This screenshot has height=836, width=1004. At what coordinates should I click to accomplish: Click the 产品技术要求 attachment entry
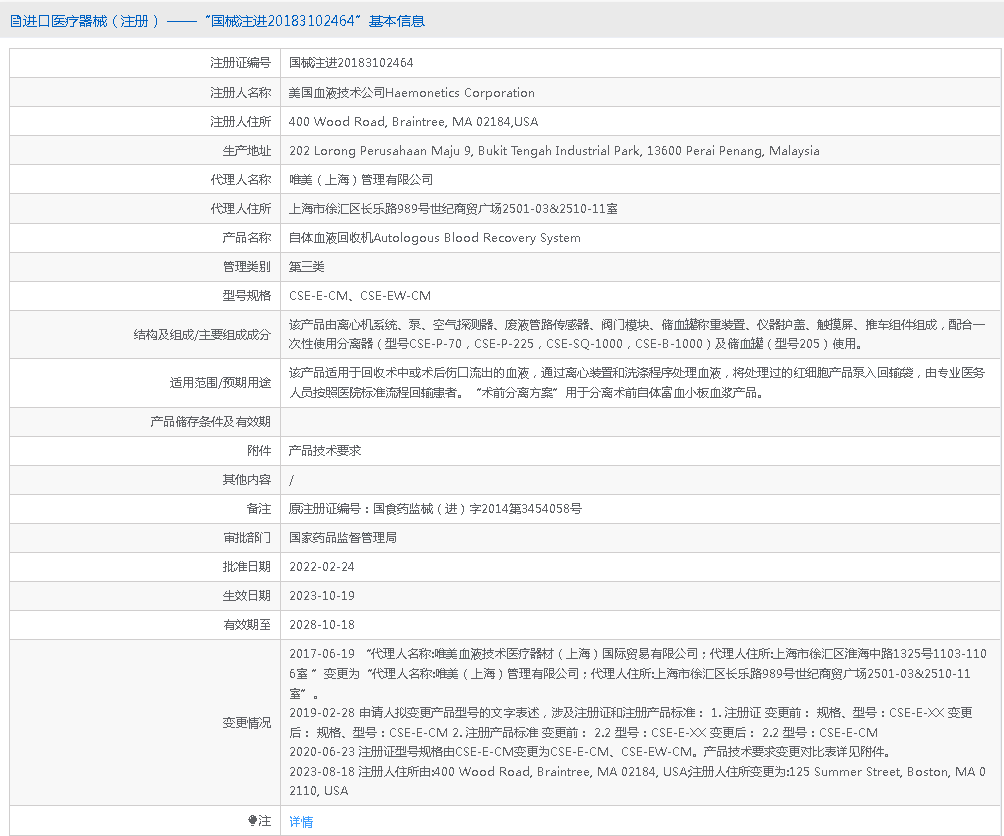(325, 451)
